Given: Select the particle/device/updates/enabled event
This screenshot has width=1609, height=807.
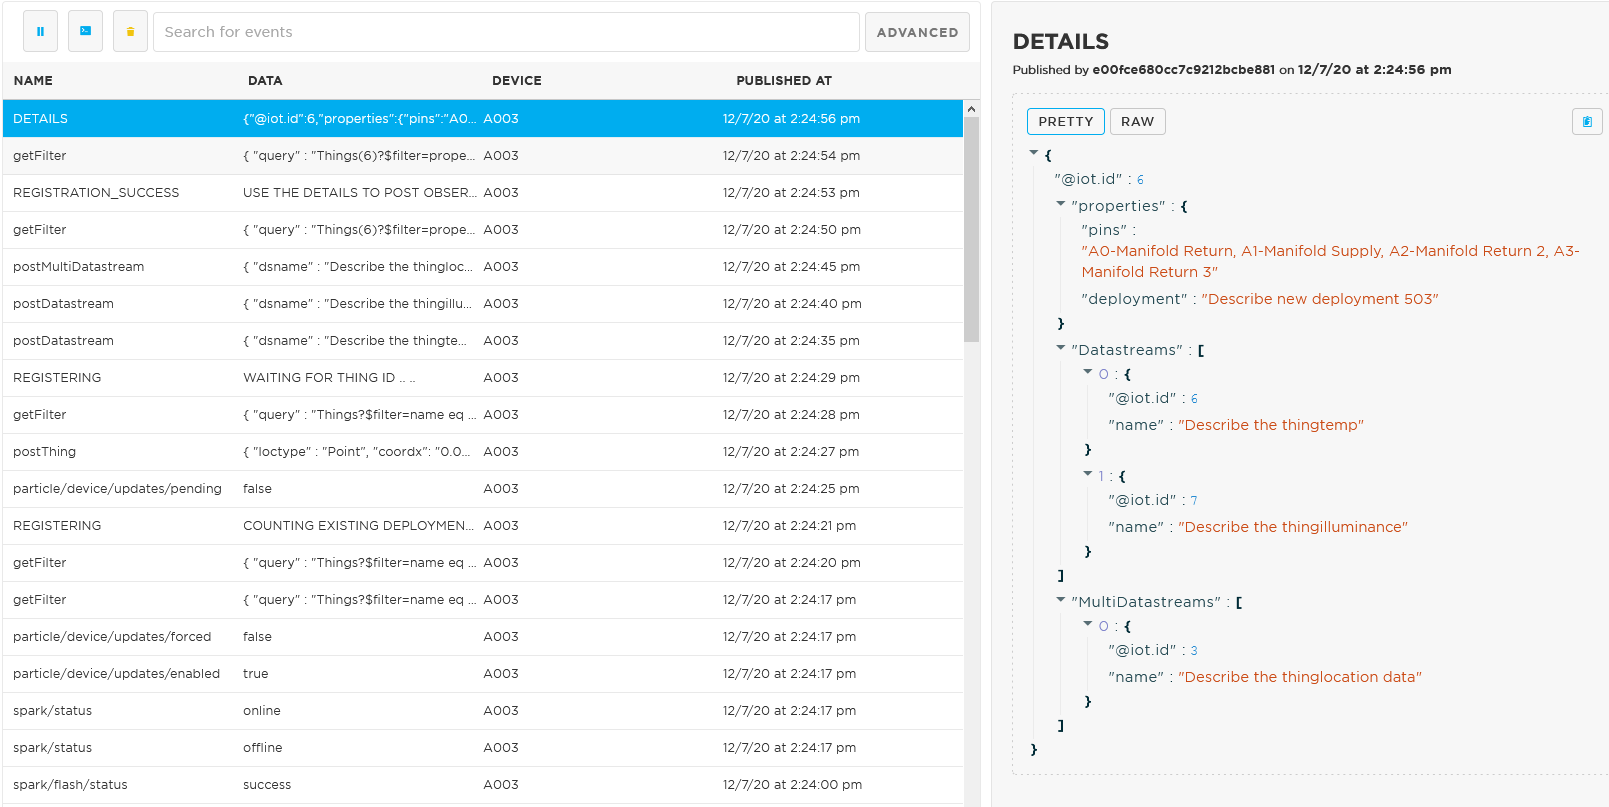Looking at the screenshot, I should pyautogui.click(x=483, y=674).
